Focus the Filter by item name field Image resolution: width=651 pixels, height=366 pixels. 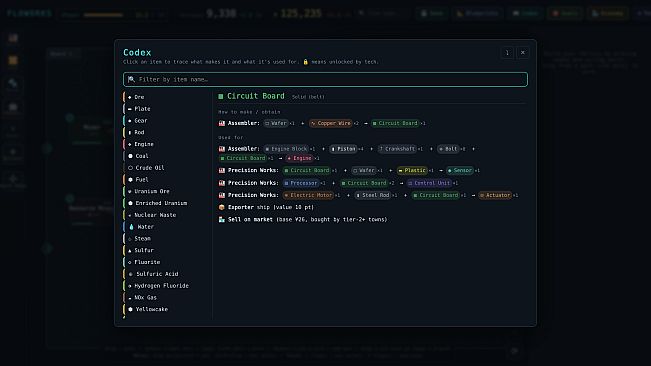[x=326, y=79]
